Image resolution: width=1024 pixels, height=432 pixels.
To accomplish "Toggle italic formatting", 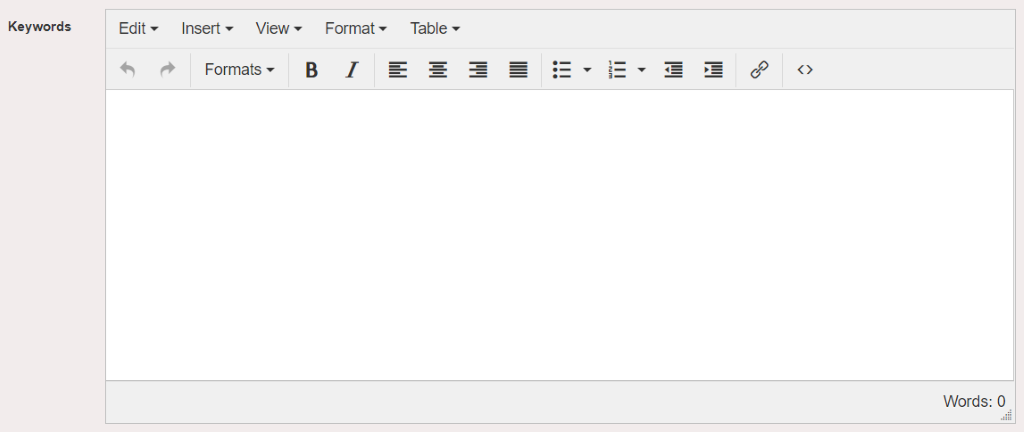I will [x=351, y=70].
